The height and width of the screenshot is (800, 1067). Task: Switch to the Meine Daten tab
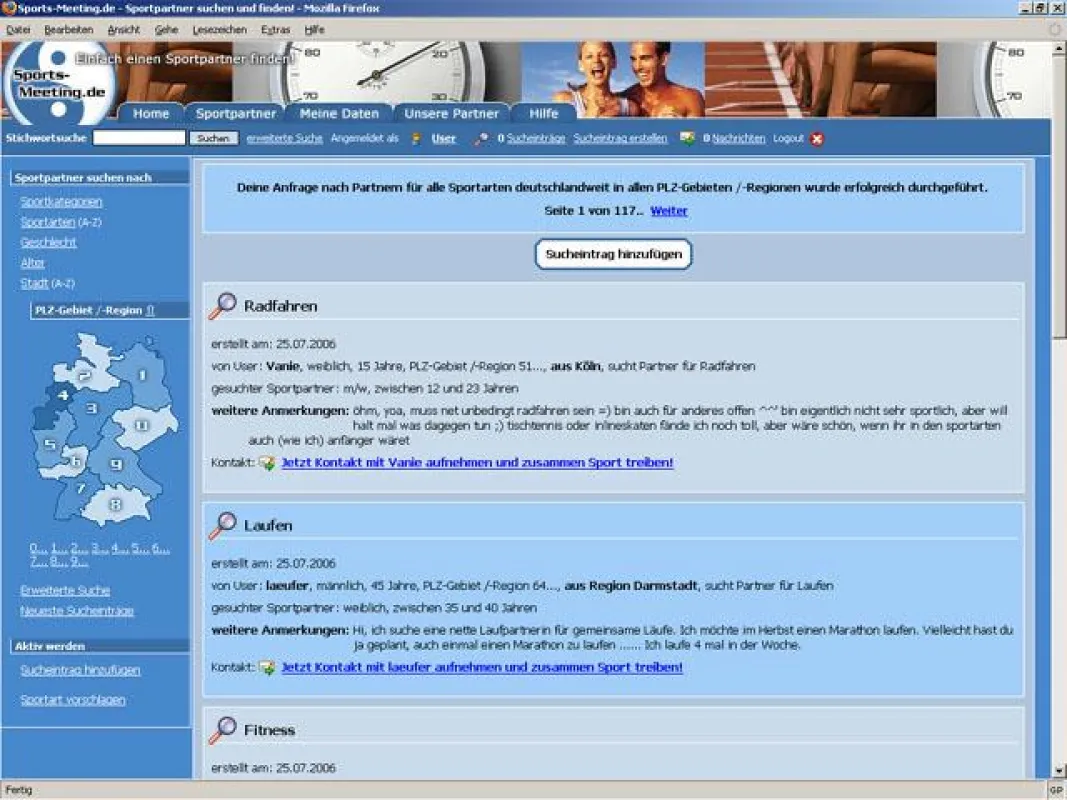(339, 114)
